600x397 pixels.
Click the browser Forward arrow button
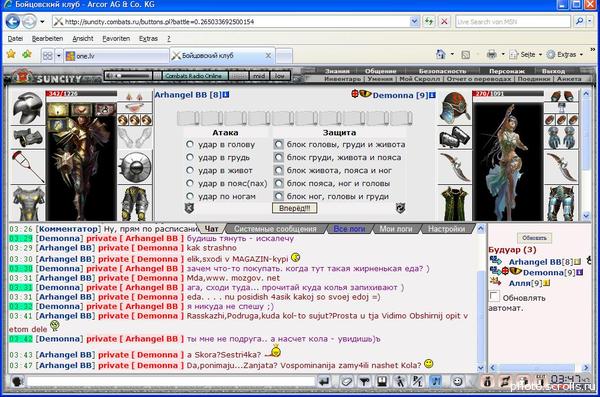coord(29,21)
